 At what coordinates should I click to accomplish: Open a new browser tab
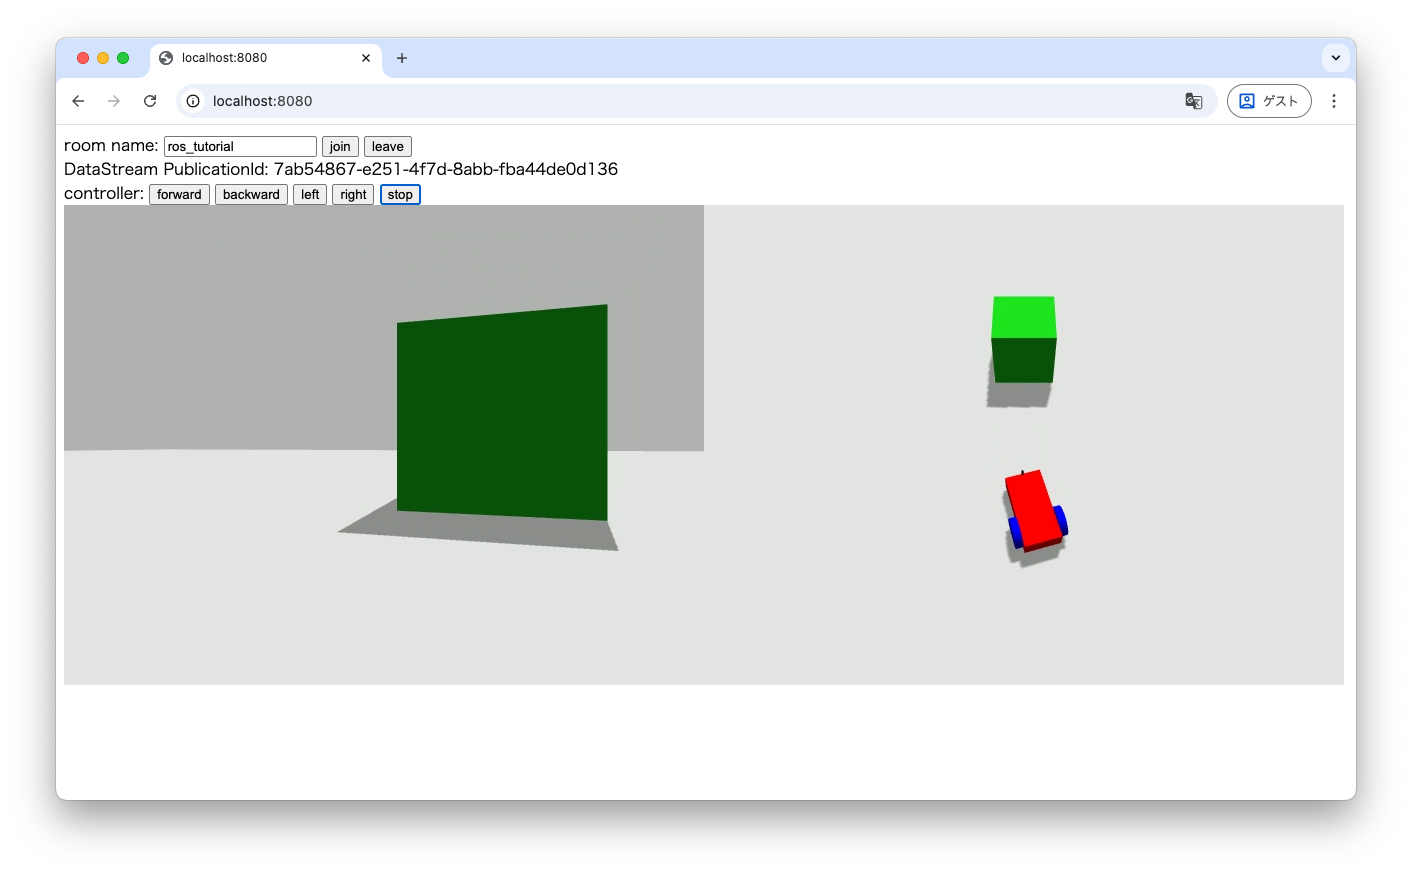click(402, 58)
